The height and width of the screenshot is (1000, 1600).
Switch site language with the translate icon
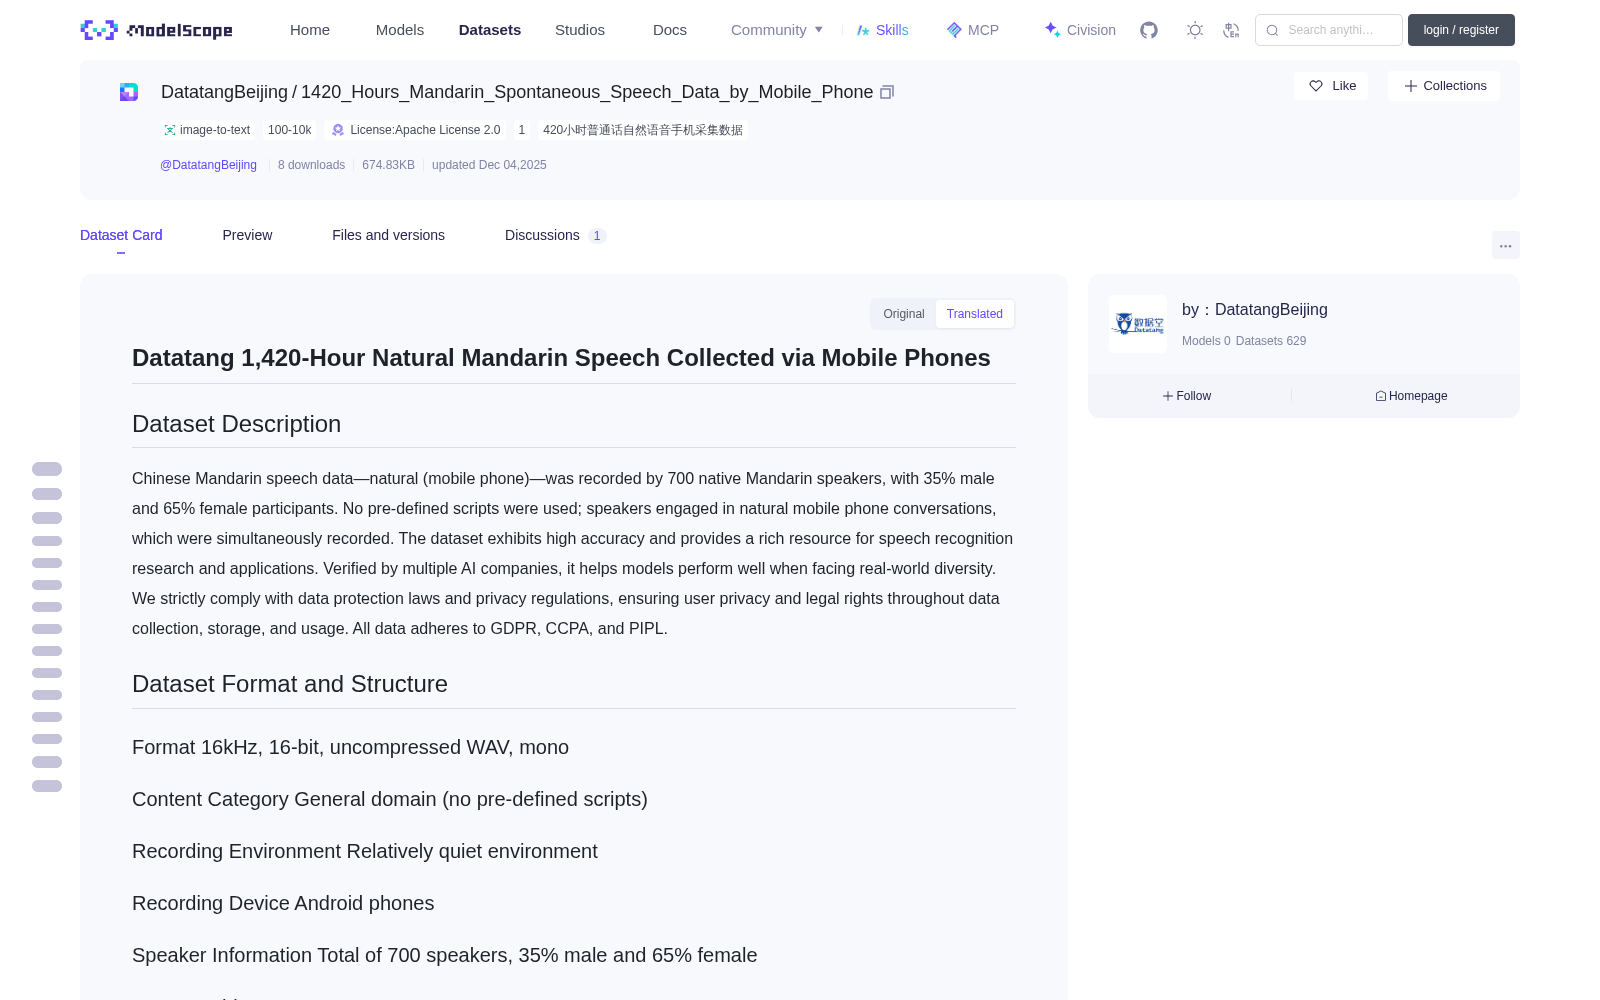point(1232,30)
